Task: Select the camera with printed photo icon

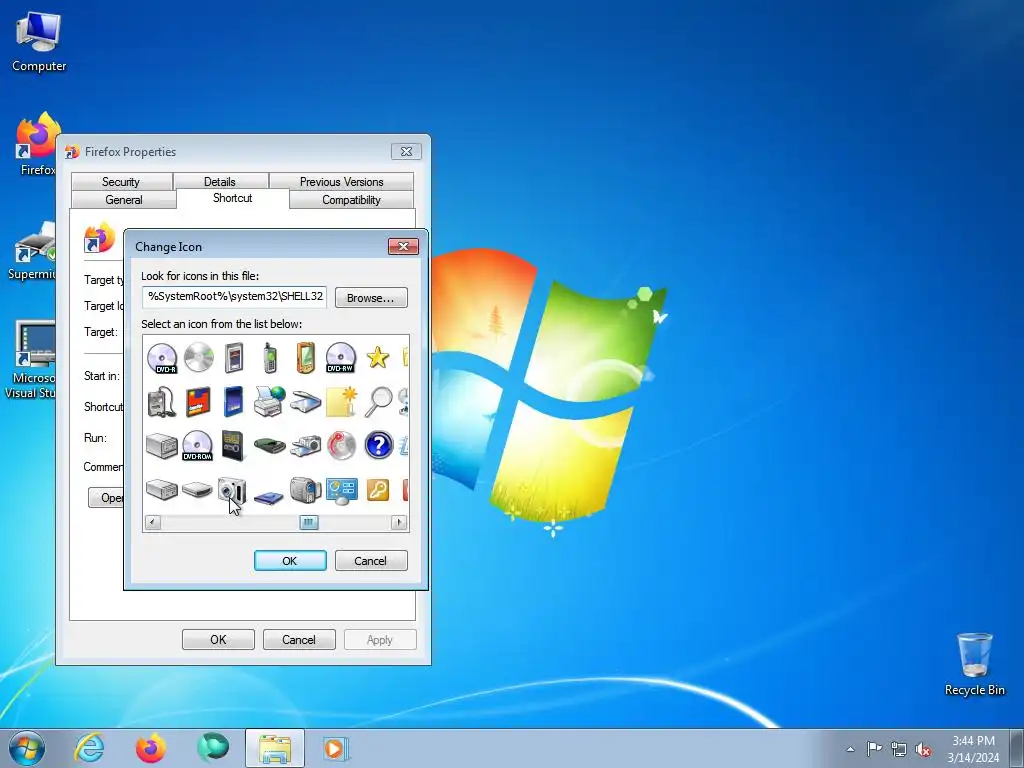Action: pyautogui.click(x=306, y=445)
